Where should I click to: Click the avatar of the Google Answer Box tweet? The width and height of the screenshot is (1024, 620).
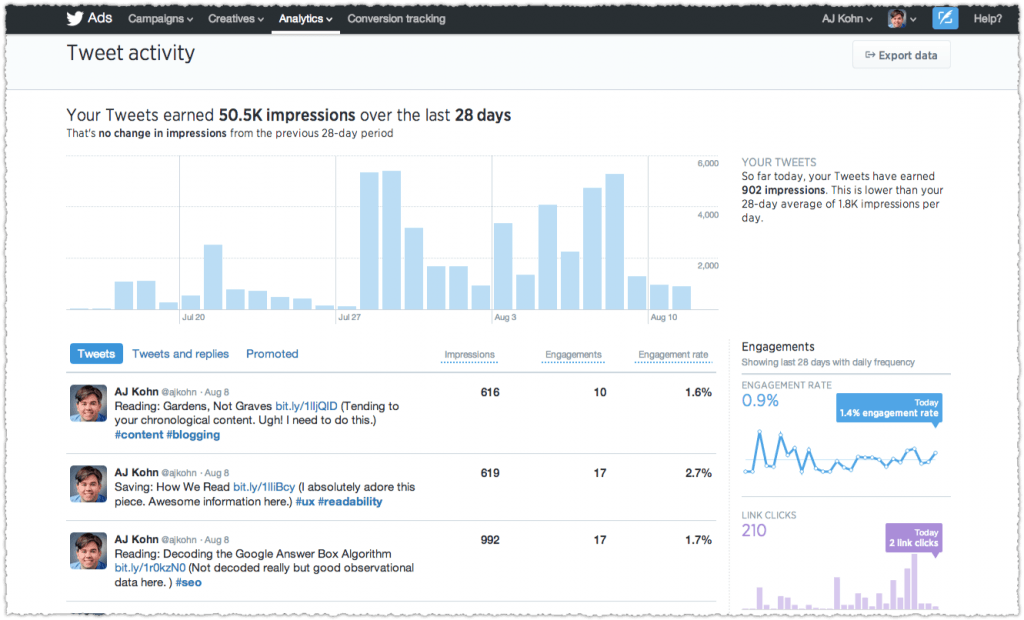pyautogui.click(x=88, y=551)
